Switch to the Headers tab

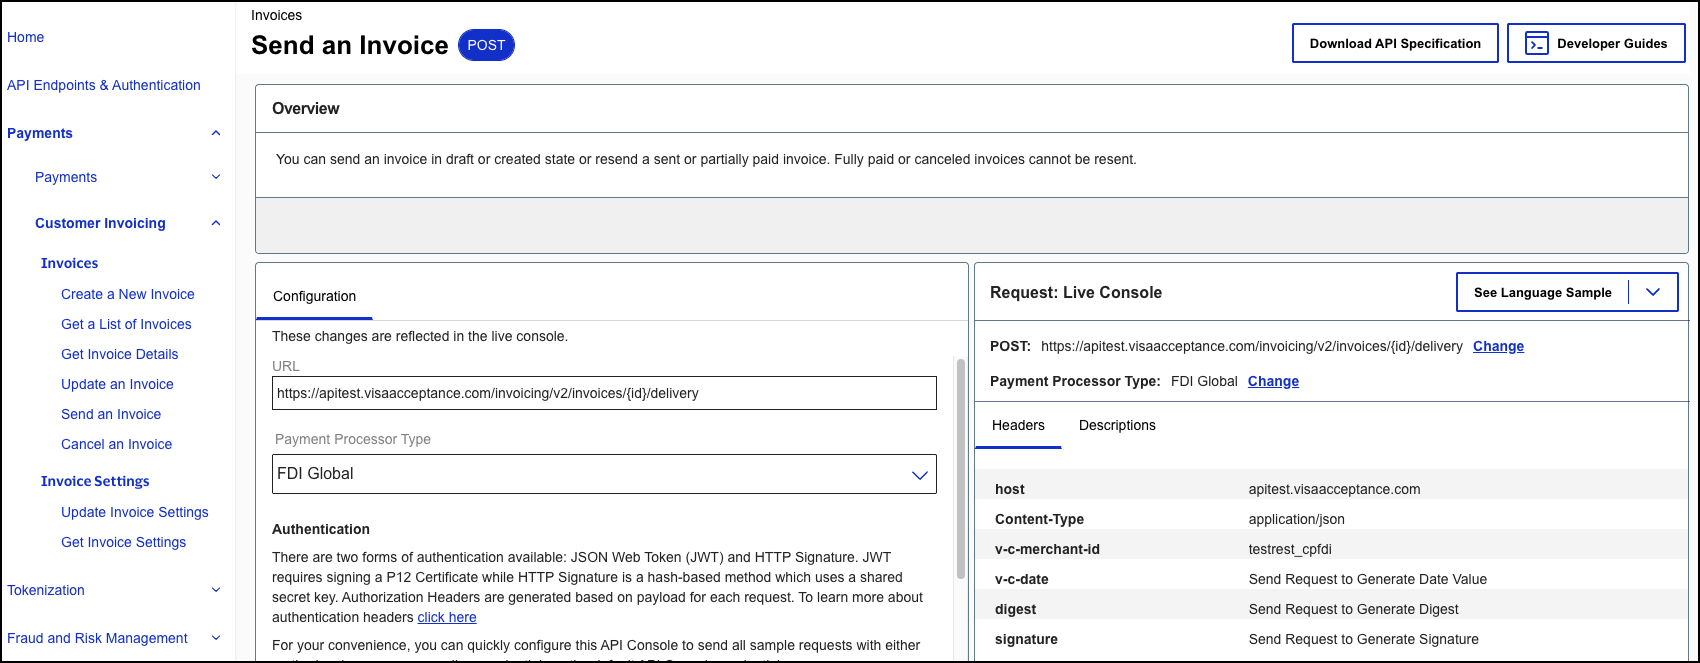[x=1018, y=425]
